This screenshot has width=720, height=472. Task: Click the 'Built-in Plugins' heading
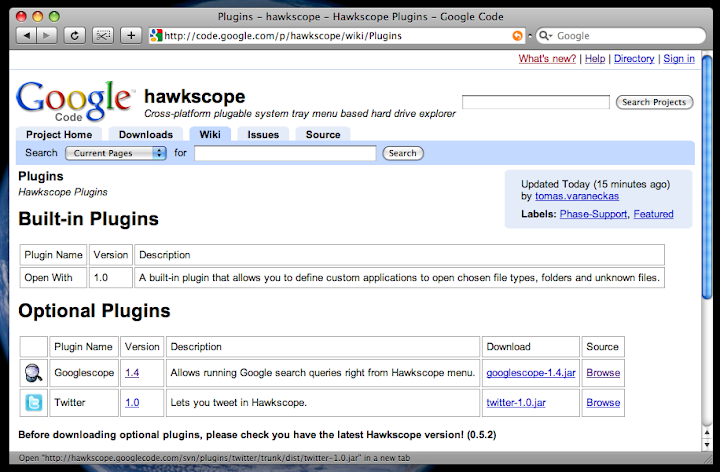pos(89,219)
